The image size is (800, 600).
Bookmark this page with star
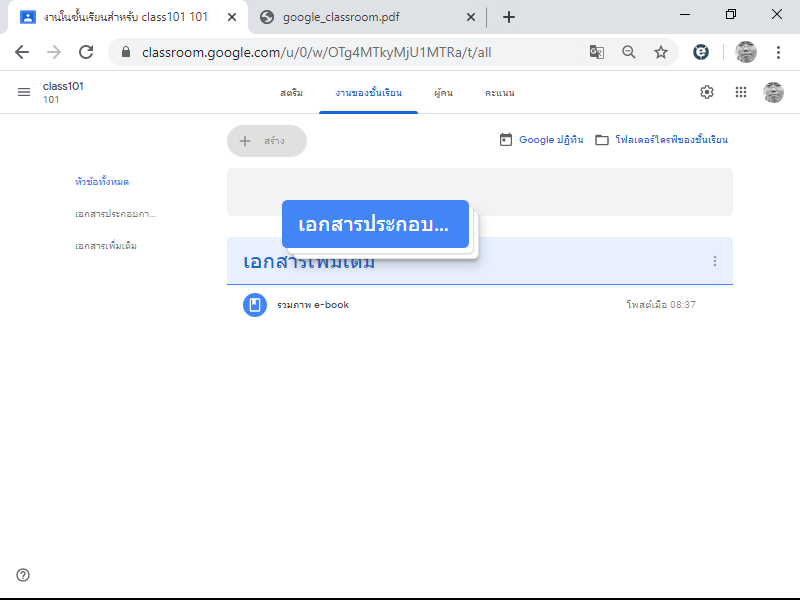tap(661, 52)
